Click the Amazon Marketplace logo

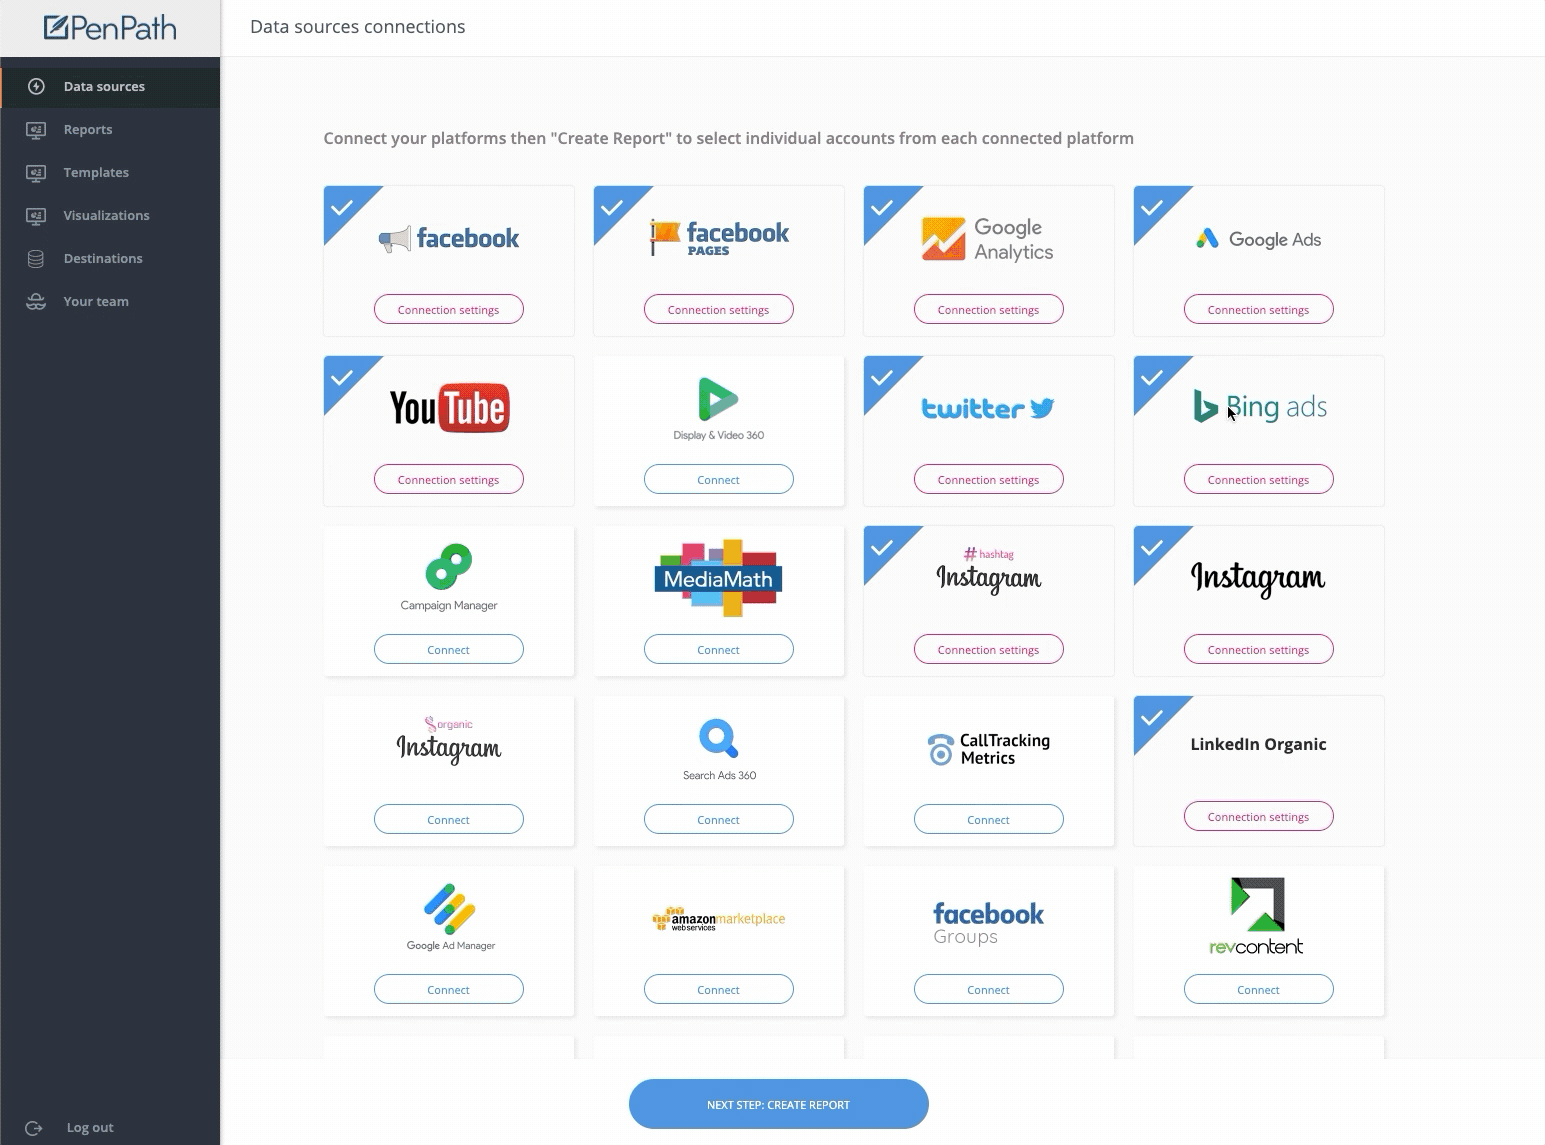pos(718,919)
